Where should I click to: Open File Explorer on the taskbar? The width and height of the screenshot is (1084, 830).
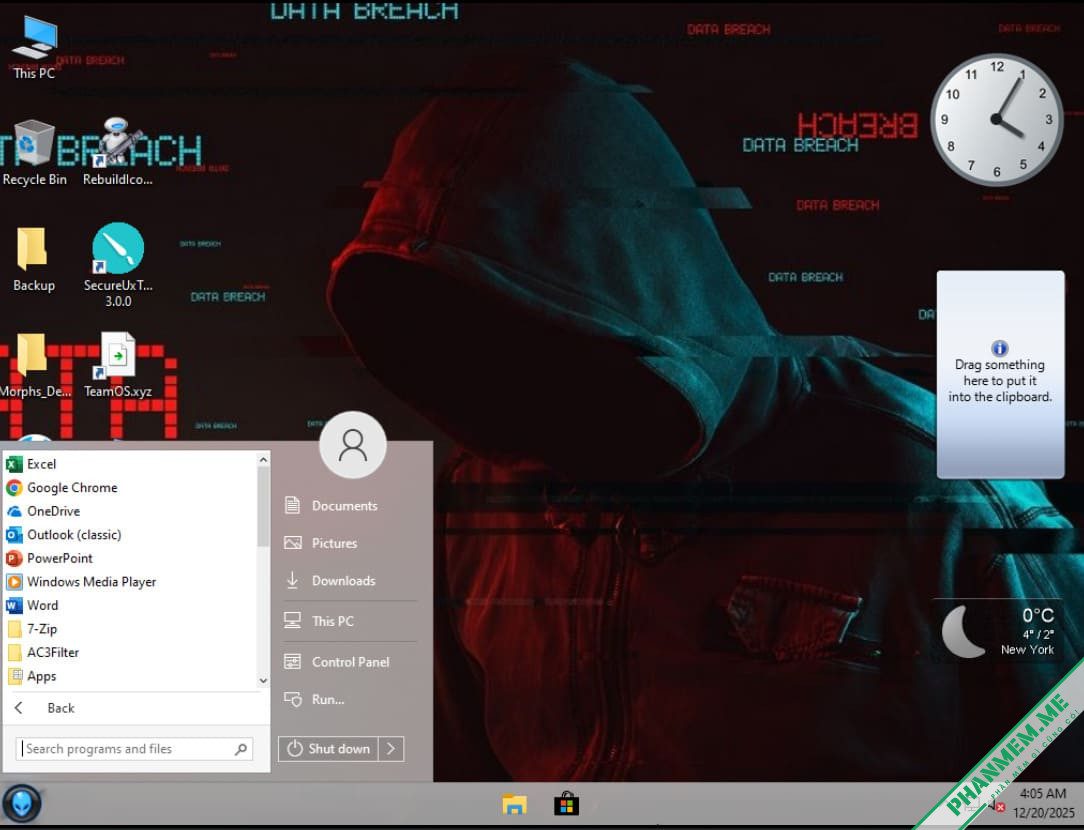click(x=514, y=804)
